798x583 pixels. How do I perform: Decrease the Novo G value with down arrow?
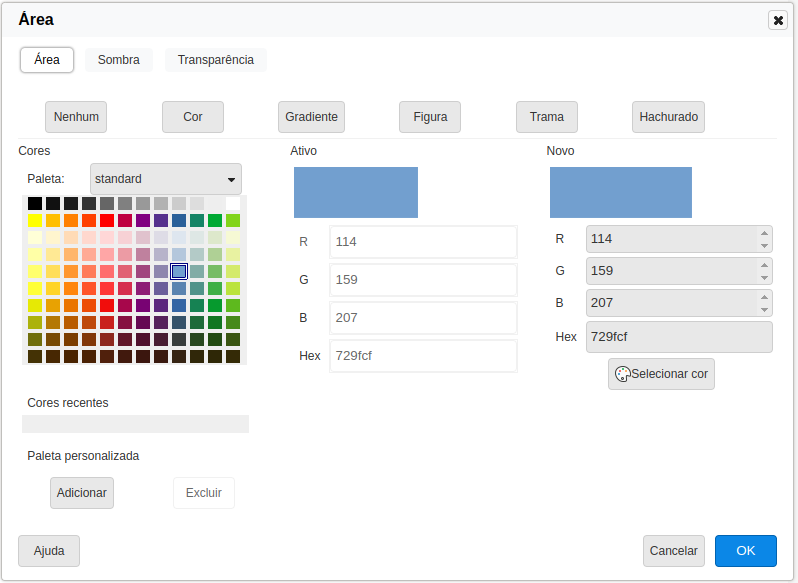tap(765, 277)
